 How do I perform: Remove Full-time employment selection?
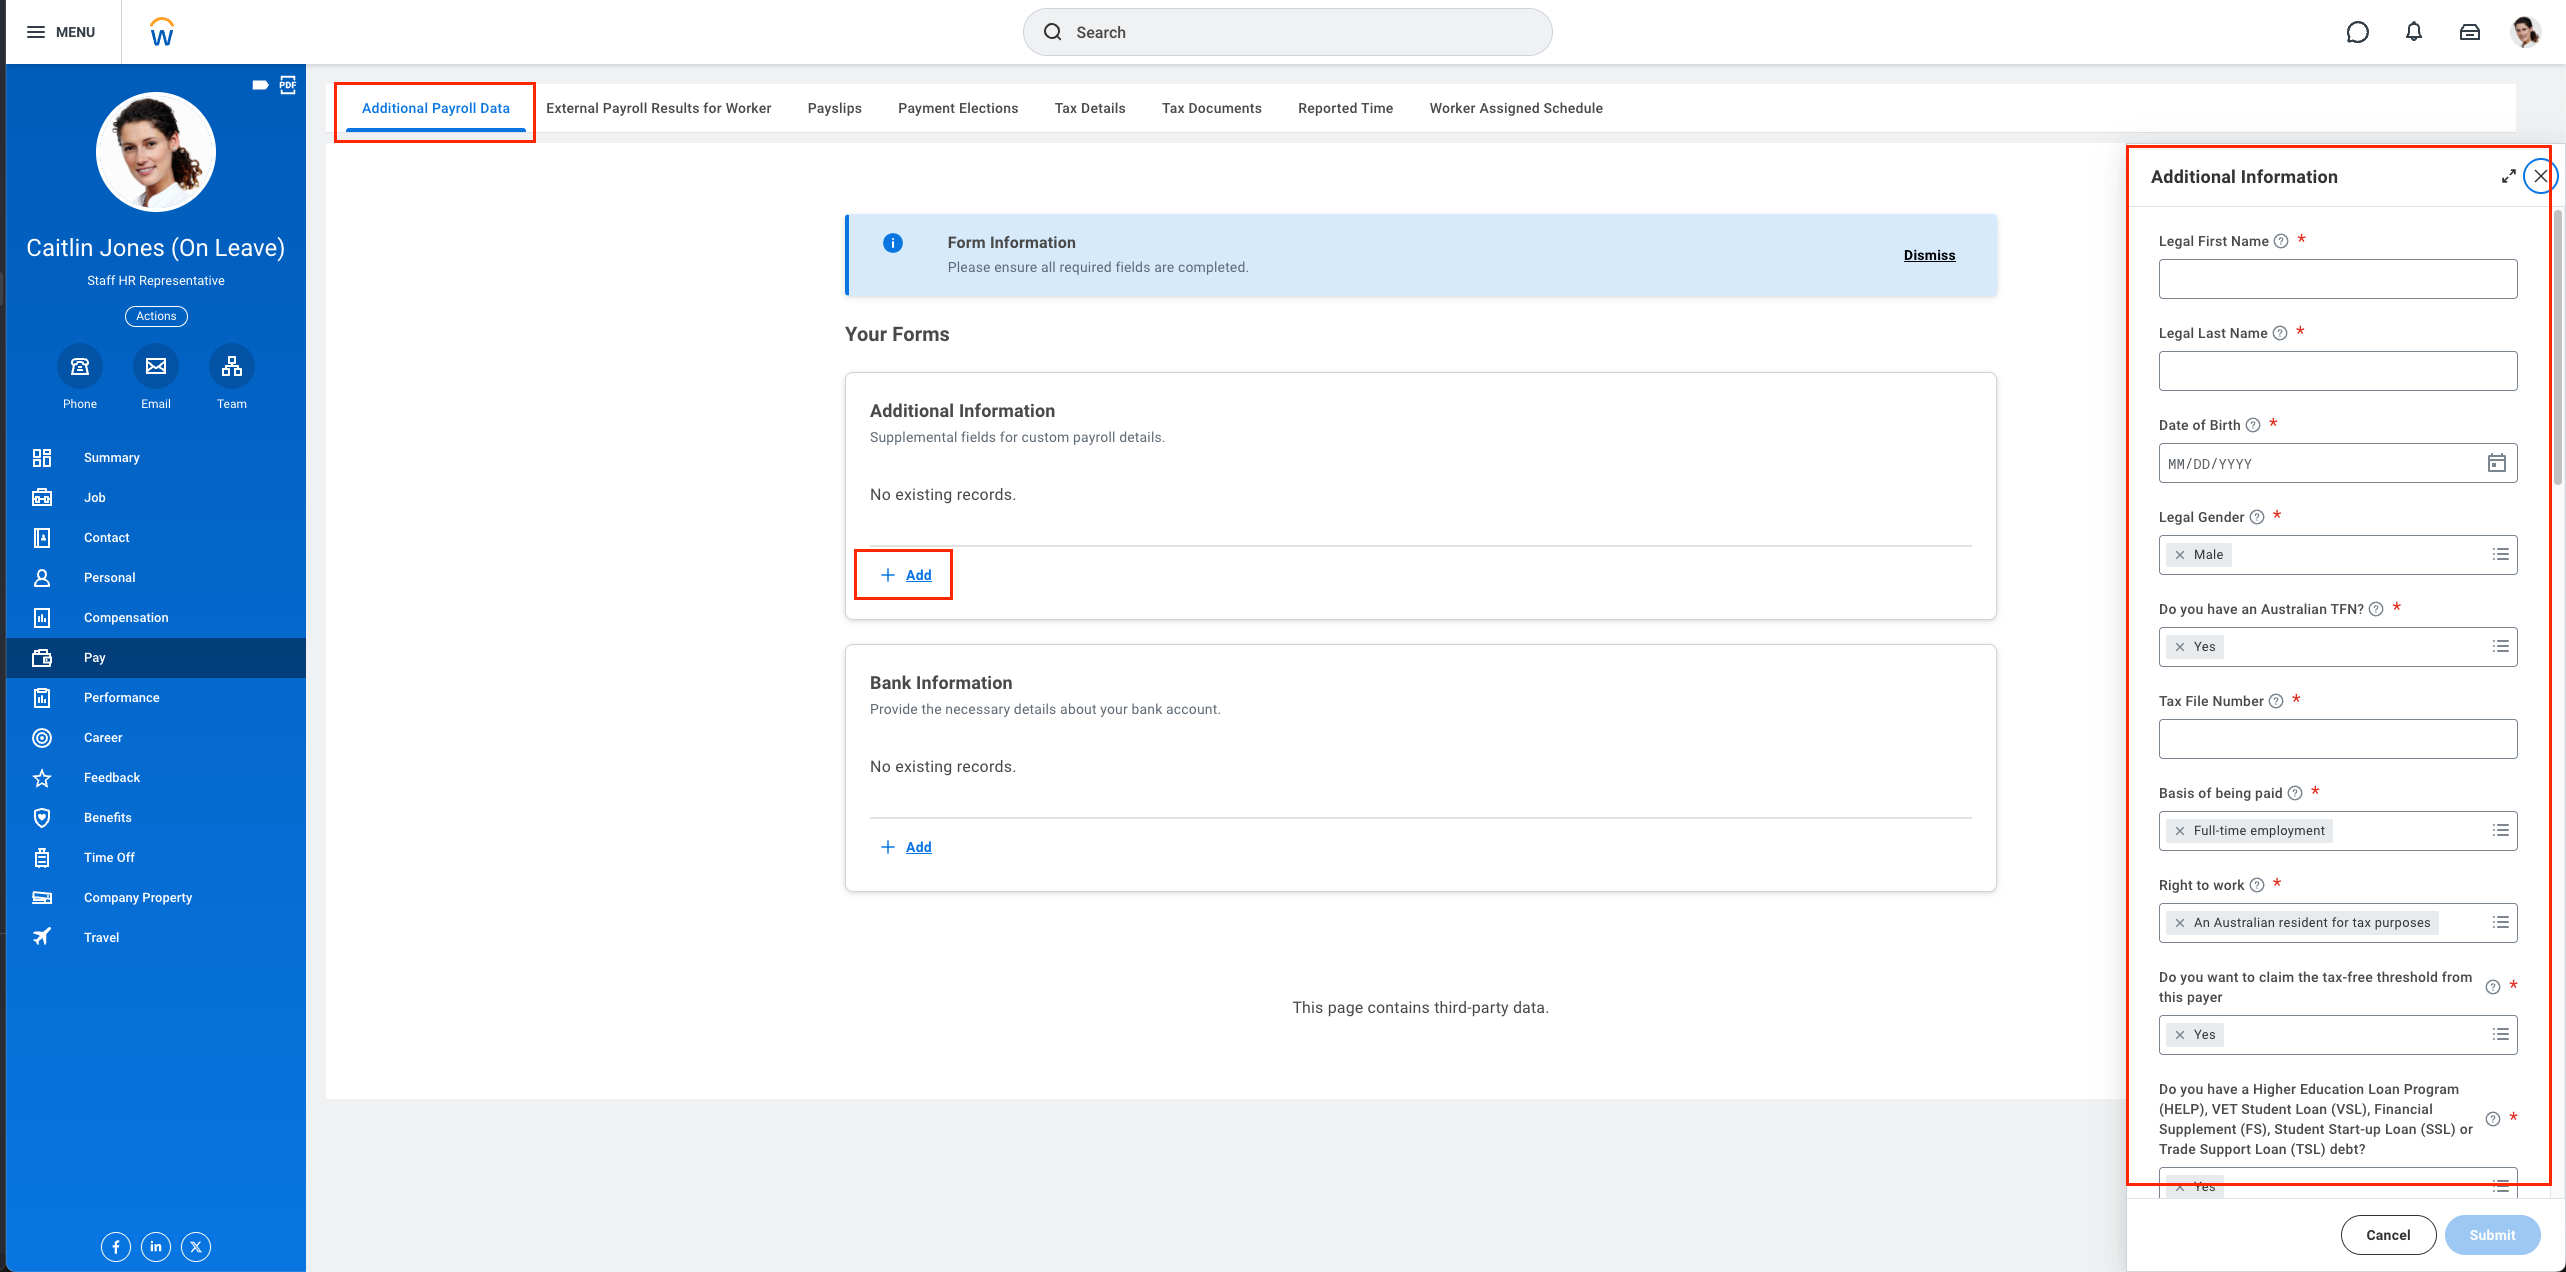(x=2180, y=831)
